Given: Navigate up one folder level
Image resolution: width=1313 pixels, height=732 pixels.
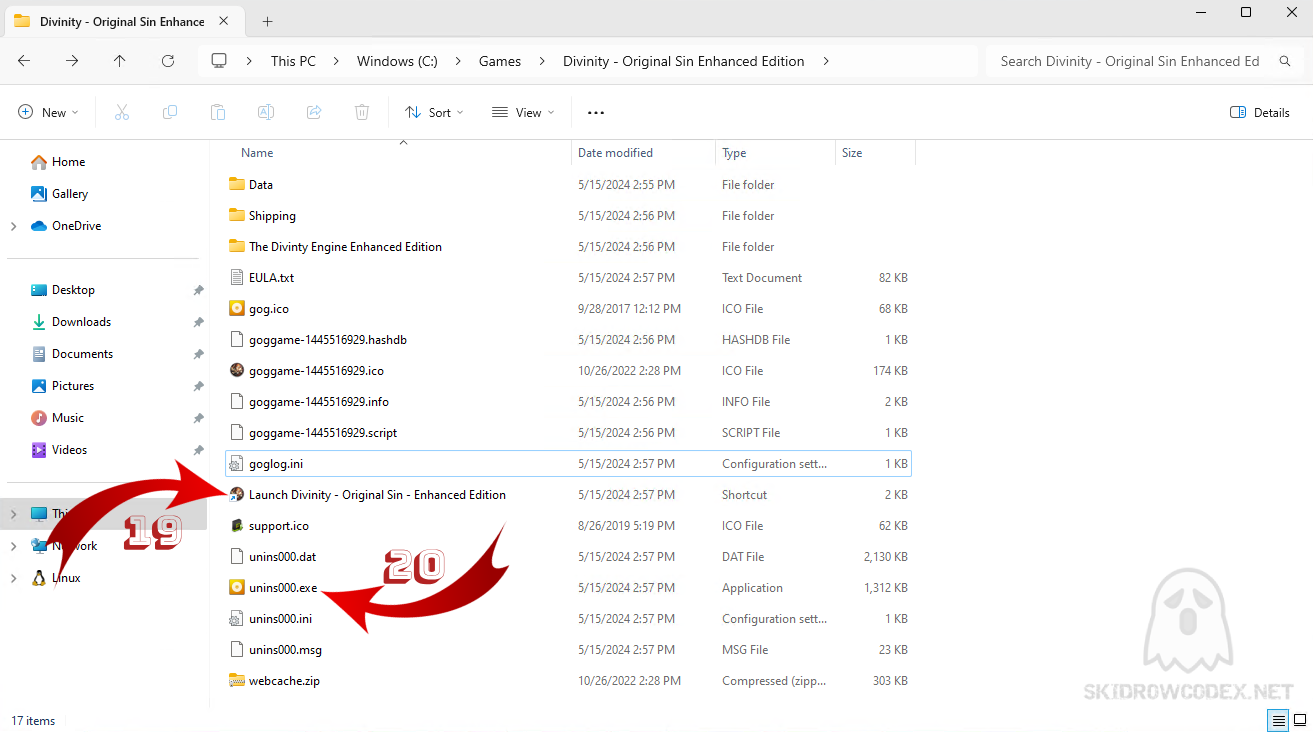Looking at the screenshot, I should (x=120, y=61).
